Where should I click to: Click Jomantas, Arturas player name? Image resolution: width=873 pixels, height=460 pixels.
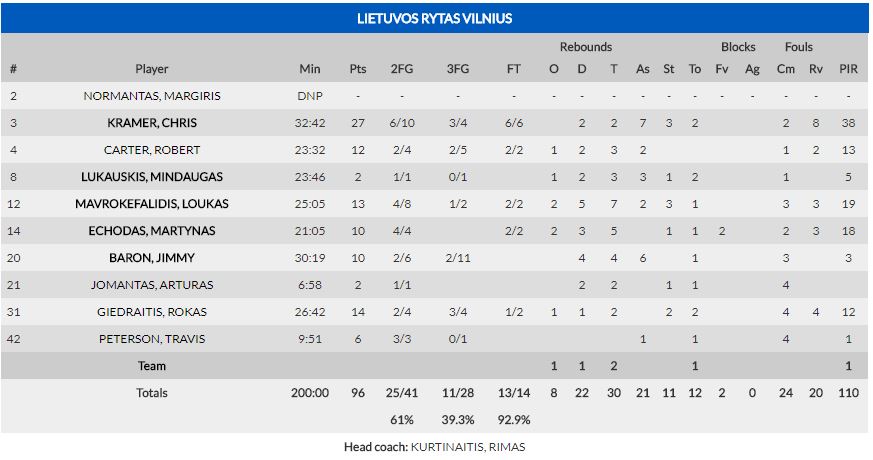152,285
